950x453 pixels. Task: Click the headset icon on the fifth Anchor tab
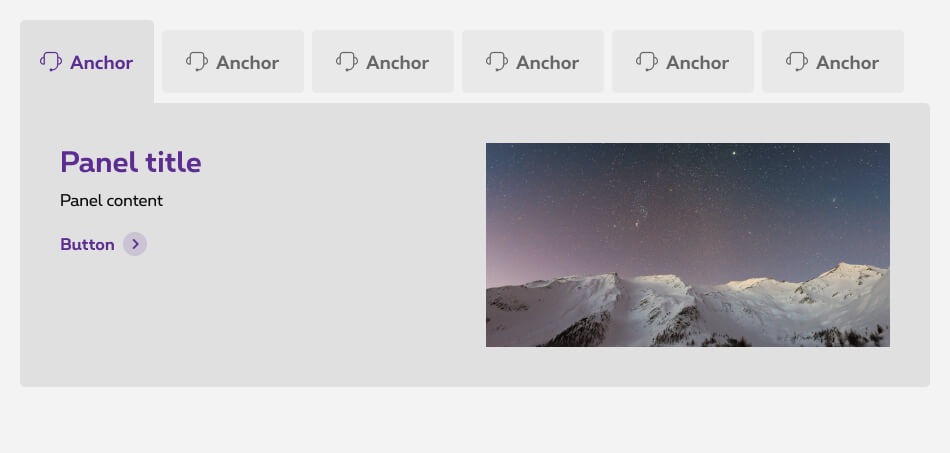[647, 62]
